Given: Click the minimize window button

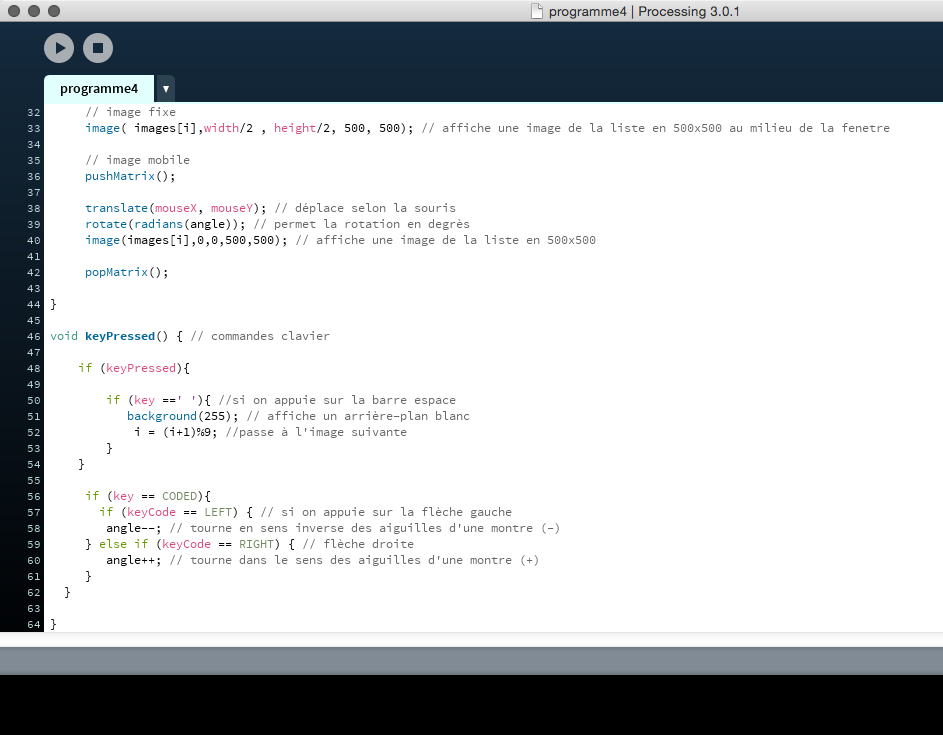Looking at the screenshot, I should tap(34, 11).
